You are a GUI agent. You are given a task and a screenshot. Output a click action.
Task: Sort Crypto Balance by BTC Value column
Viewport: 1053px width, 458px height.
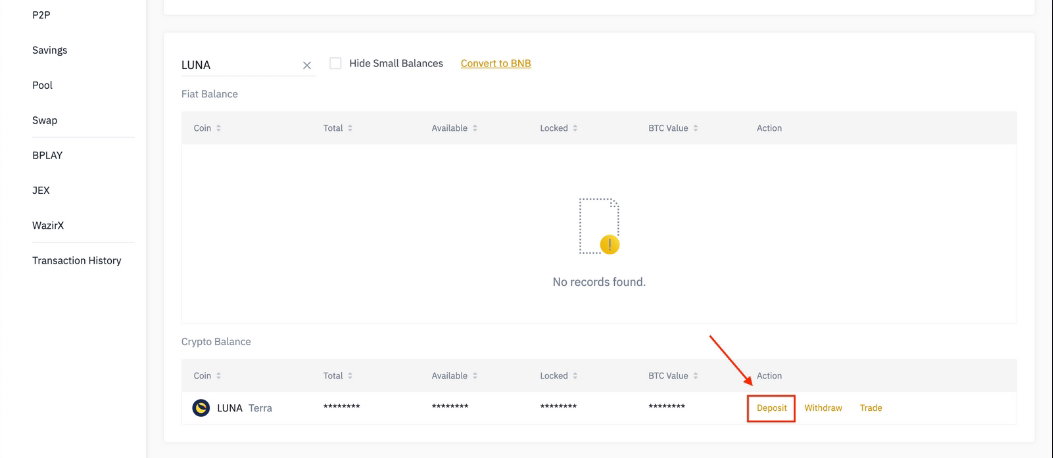point(673,375)
